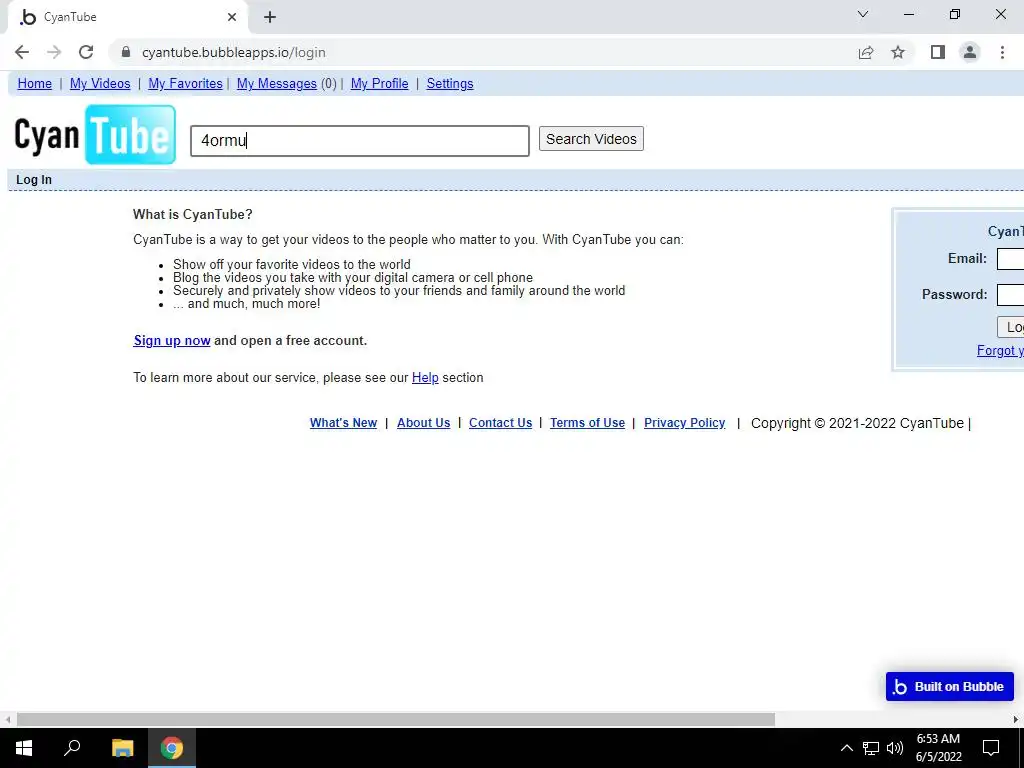The width and height of the screenshot is (1024, 768).
Task: Click the Email input field
Action: coord(1010,259)
